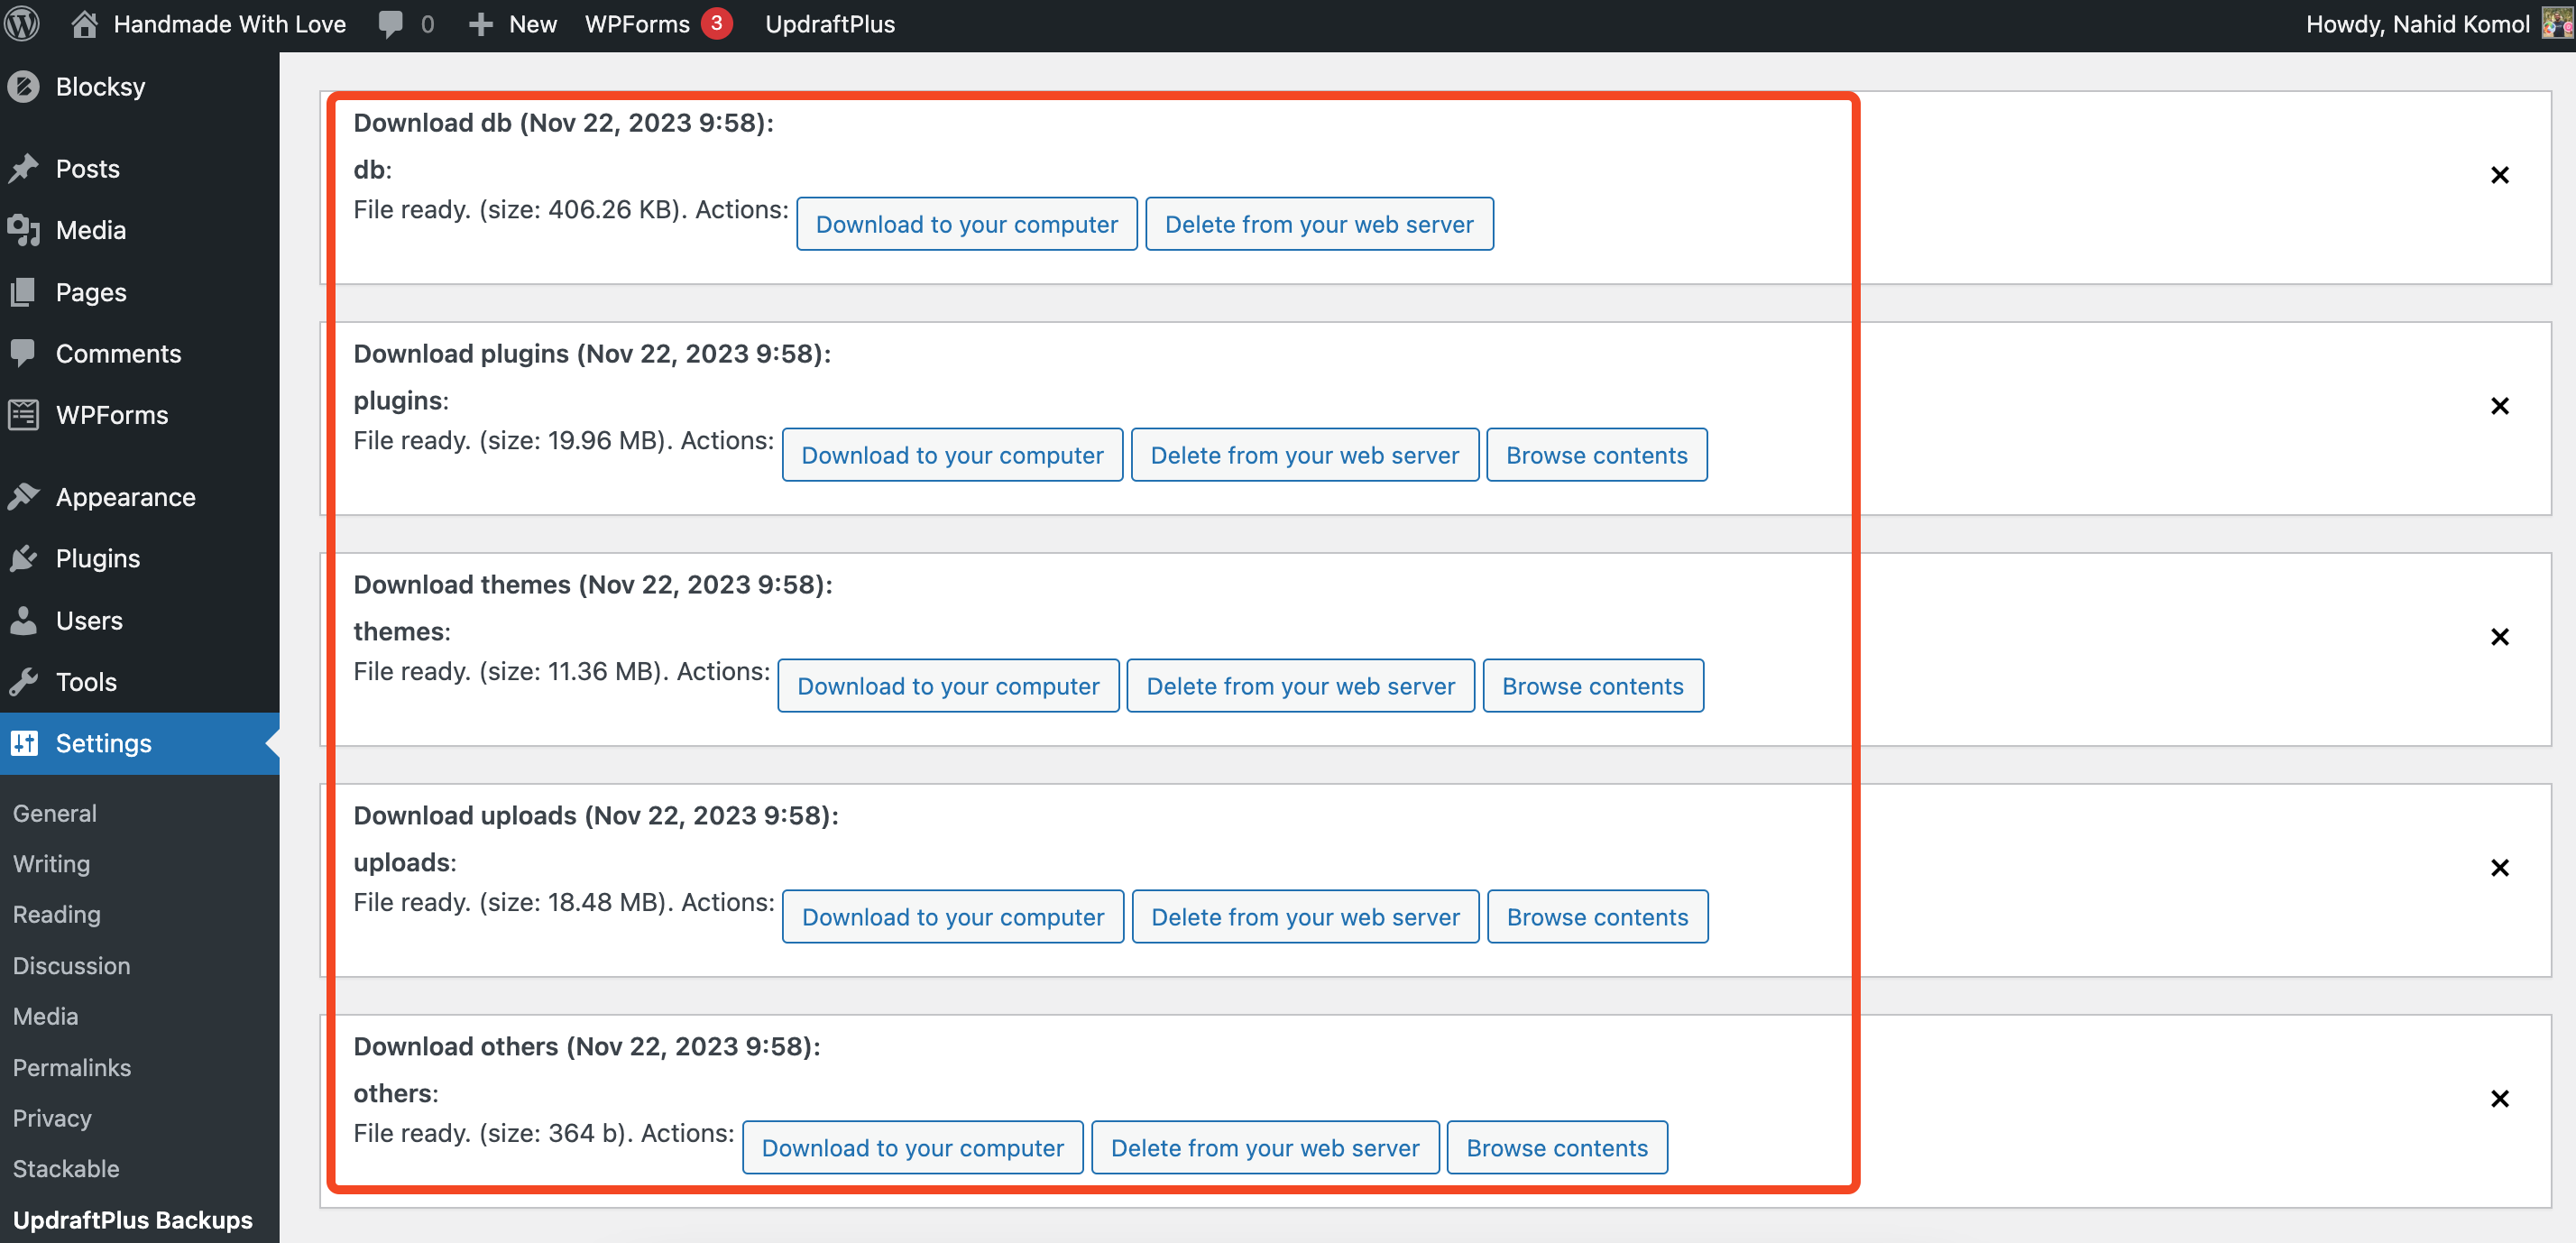Open the Plugins plug icon

click(x=24, y=558)
